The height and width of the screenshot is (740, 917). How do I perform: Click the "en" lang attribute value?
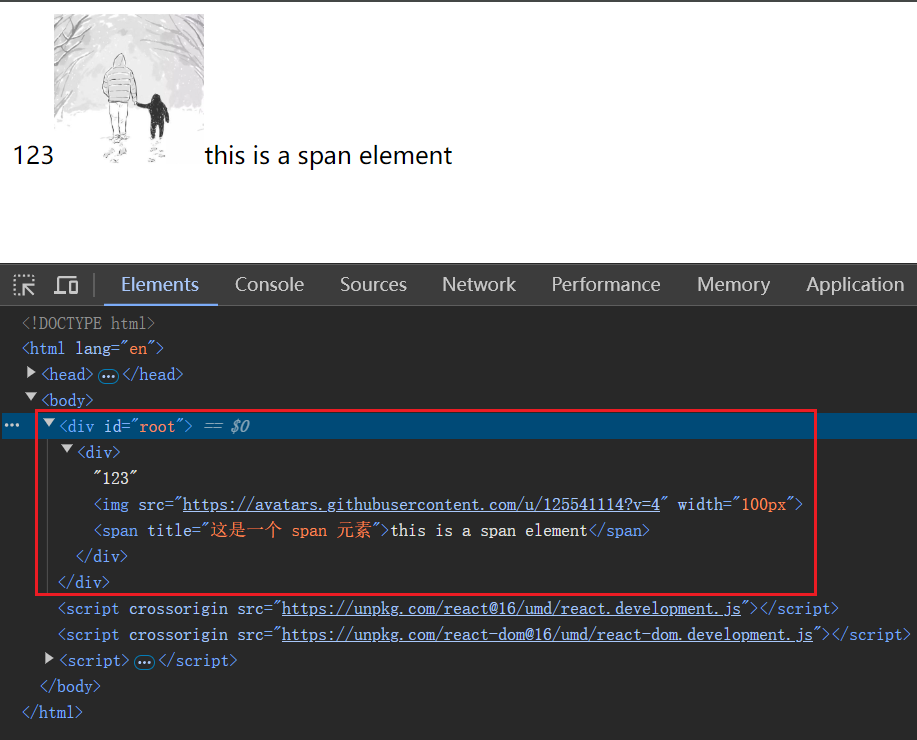pos(138,349)
